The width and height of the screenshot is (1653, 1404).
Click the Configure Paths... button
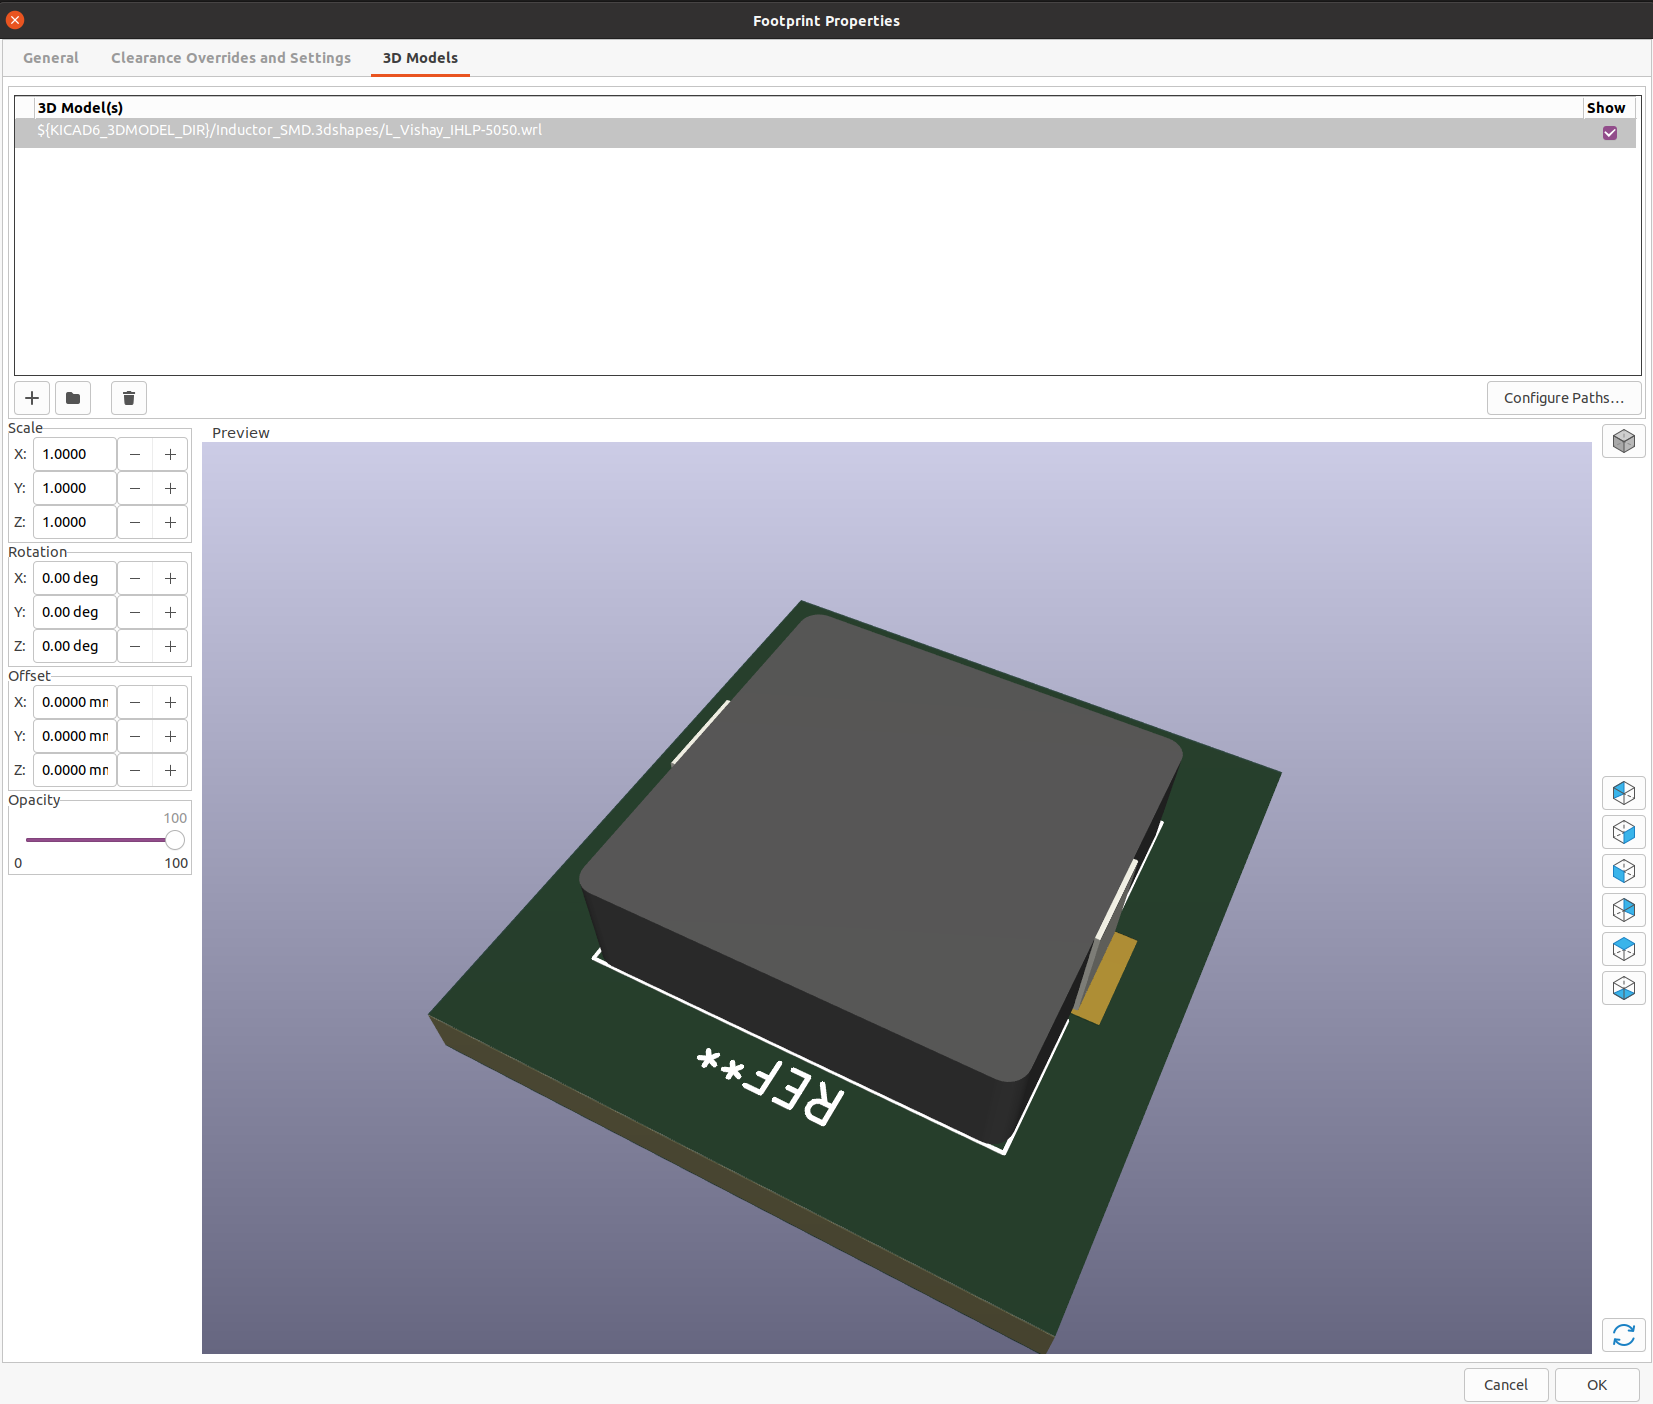(1563, 398)
